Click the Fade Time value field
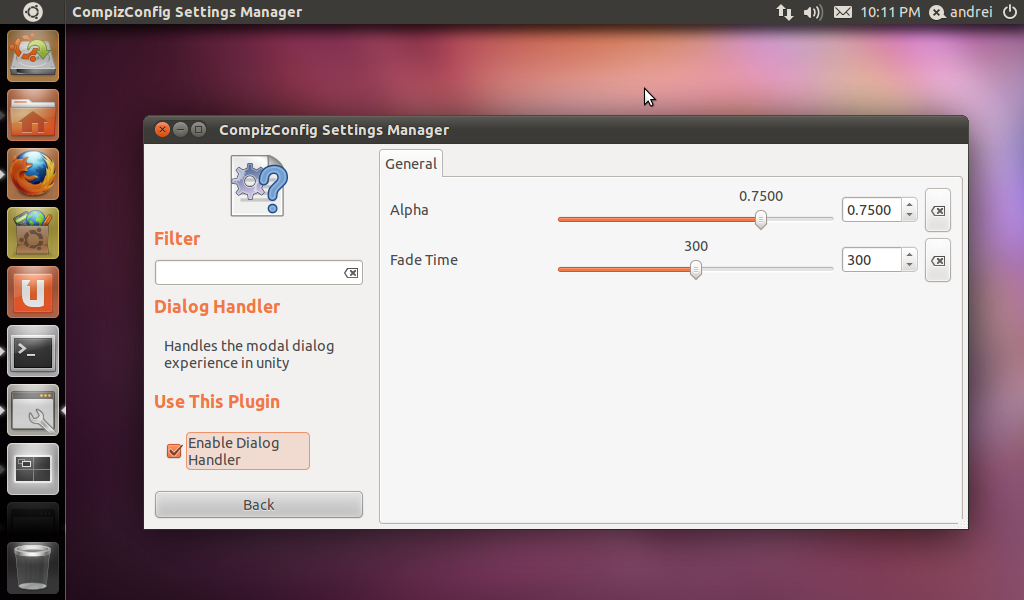This screenshot has height=600, width=1024. [872, 260]
